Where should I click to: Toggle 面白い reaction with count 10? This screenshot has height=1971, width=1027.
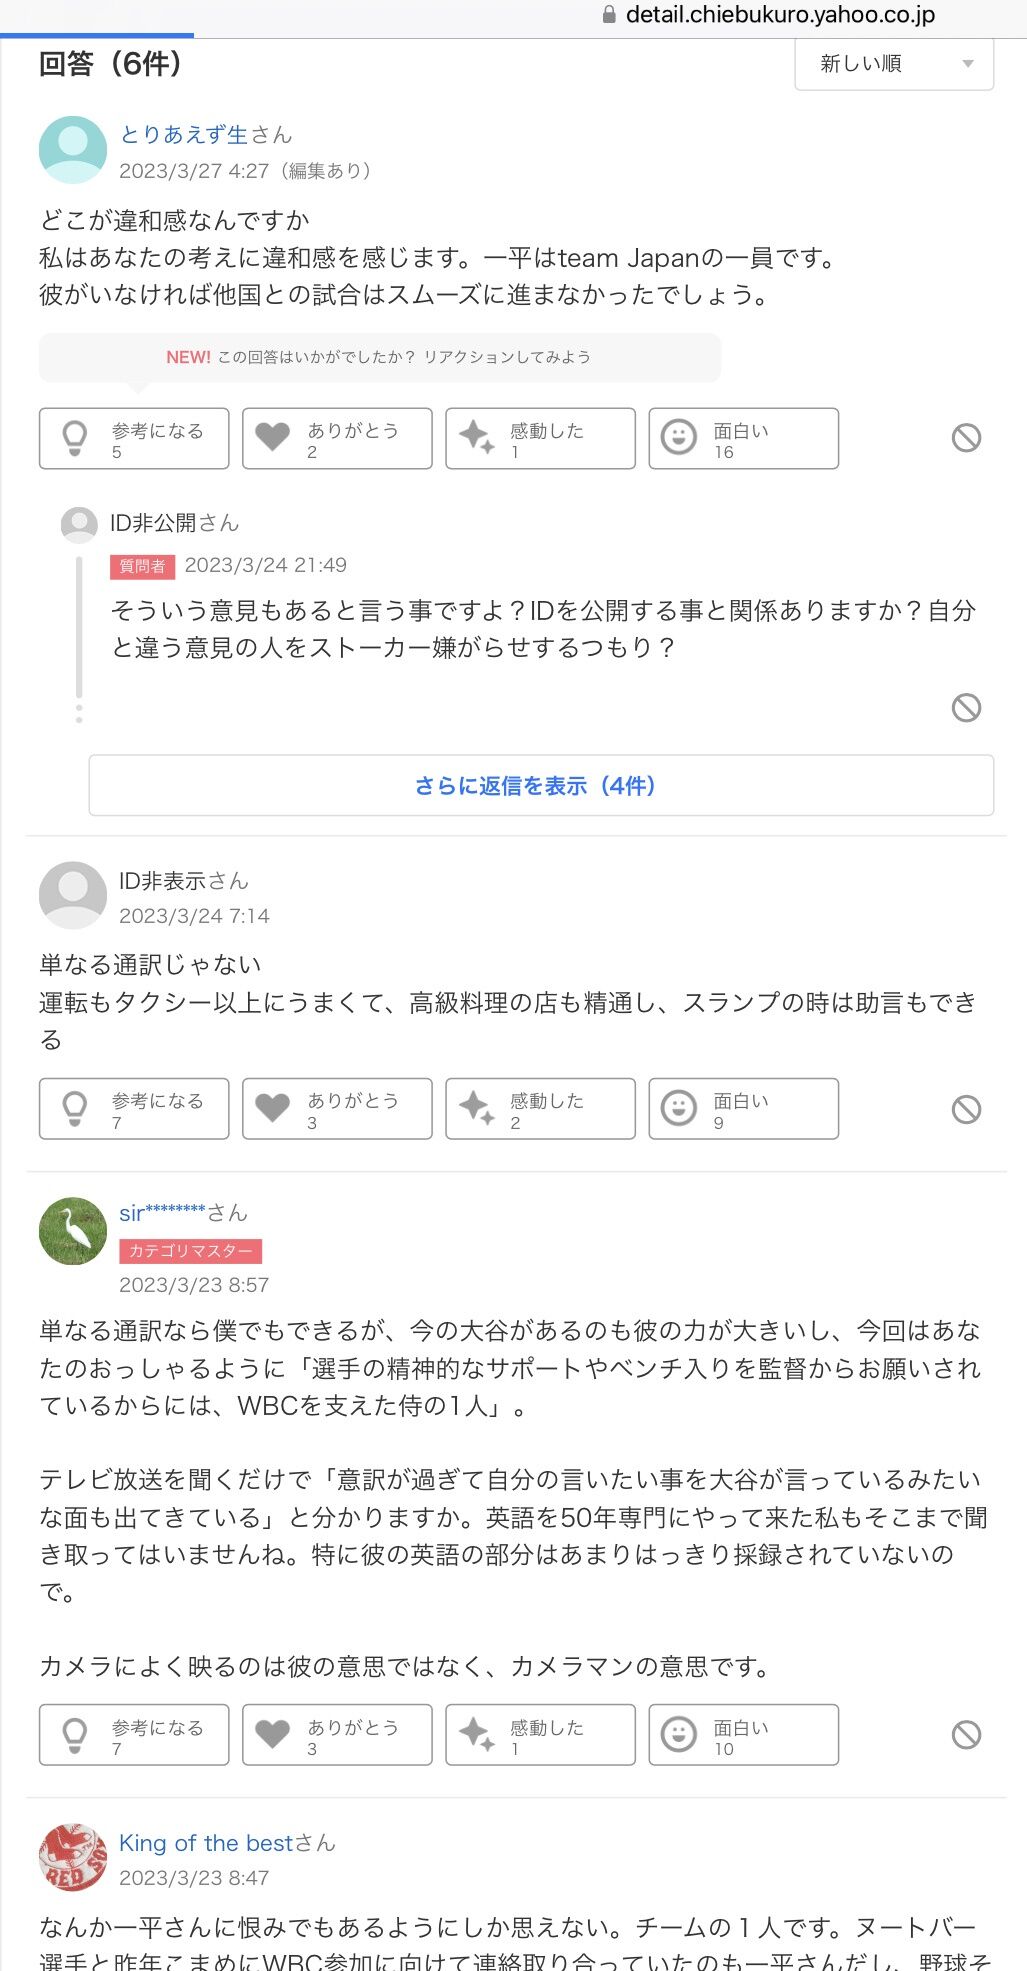coord(743,1735)
